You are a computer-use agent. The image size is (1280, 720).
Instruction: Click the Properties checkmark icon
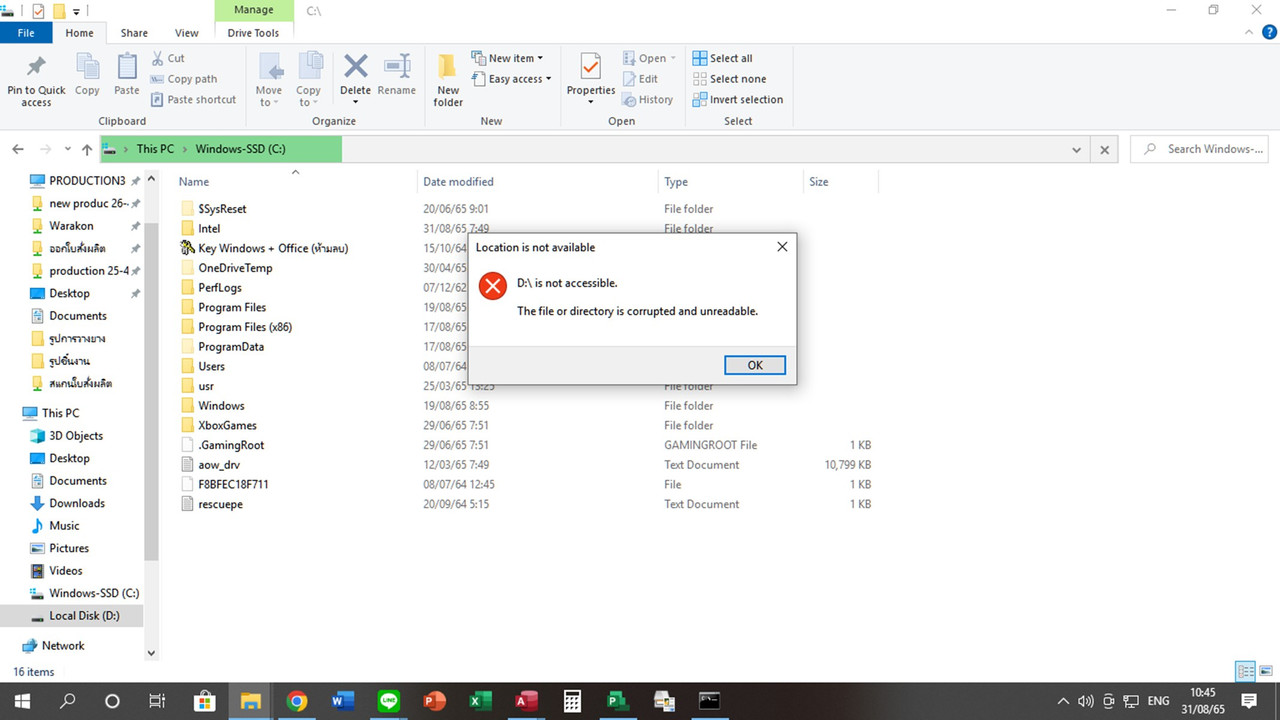tap(591, 66)
